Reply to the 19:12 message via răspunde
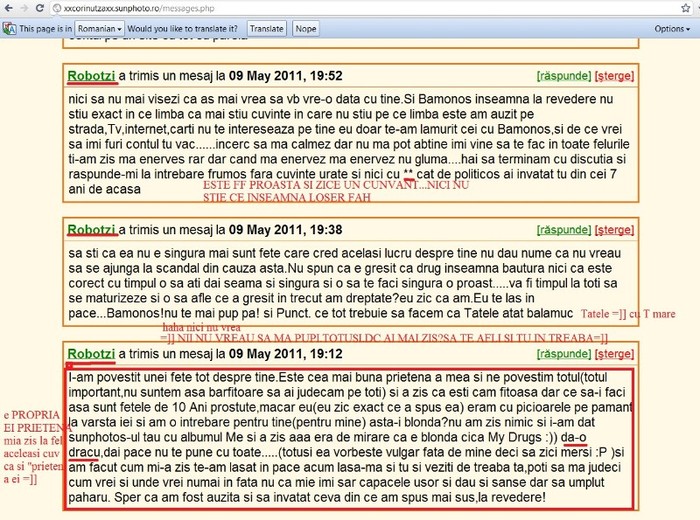This screenshot has height=520, width=700. (563, 354)
